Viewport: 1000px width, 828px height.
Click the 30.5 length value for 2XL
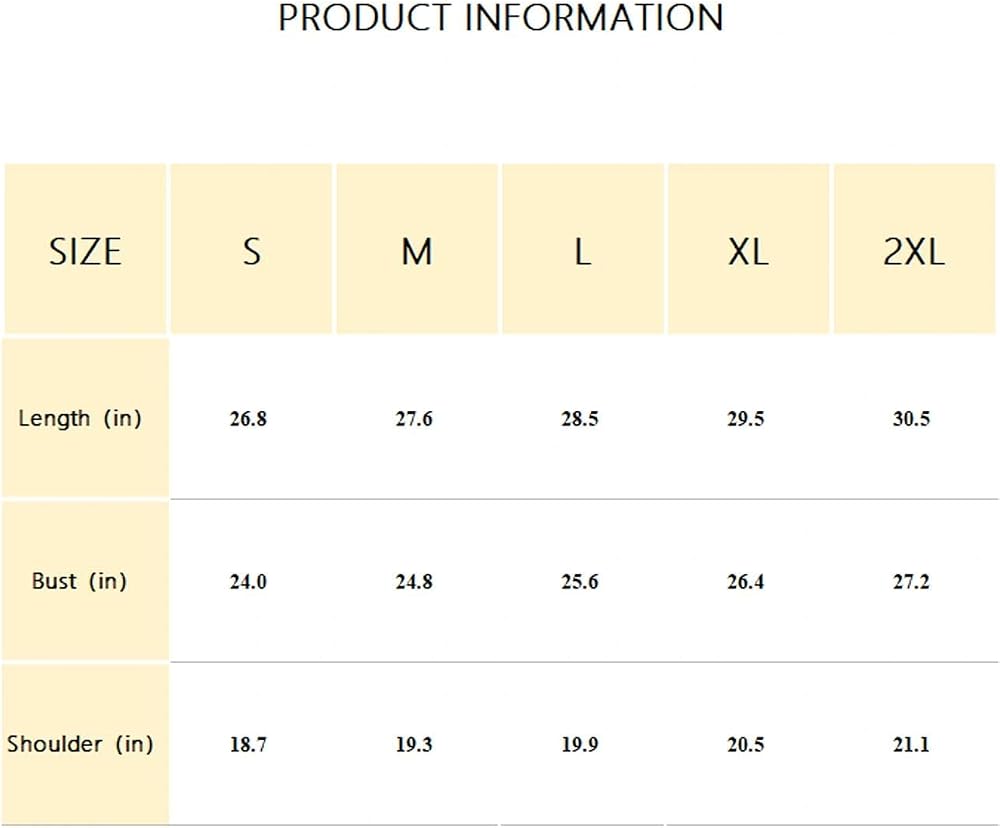coord(911,419)
